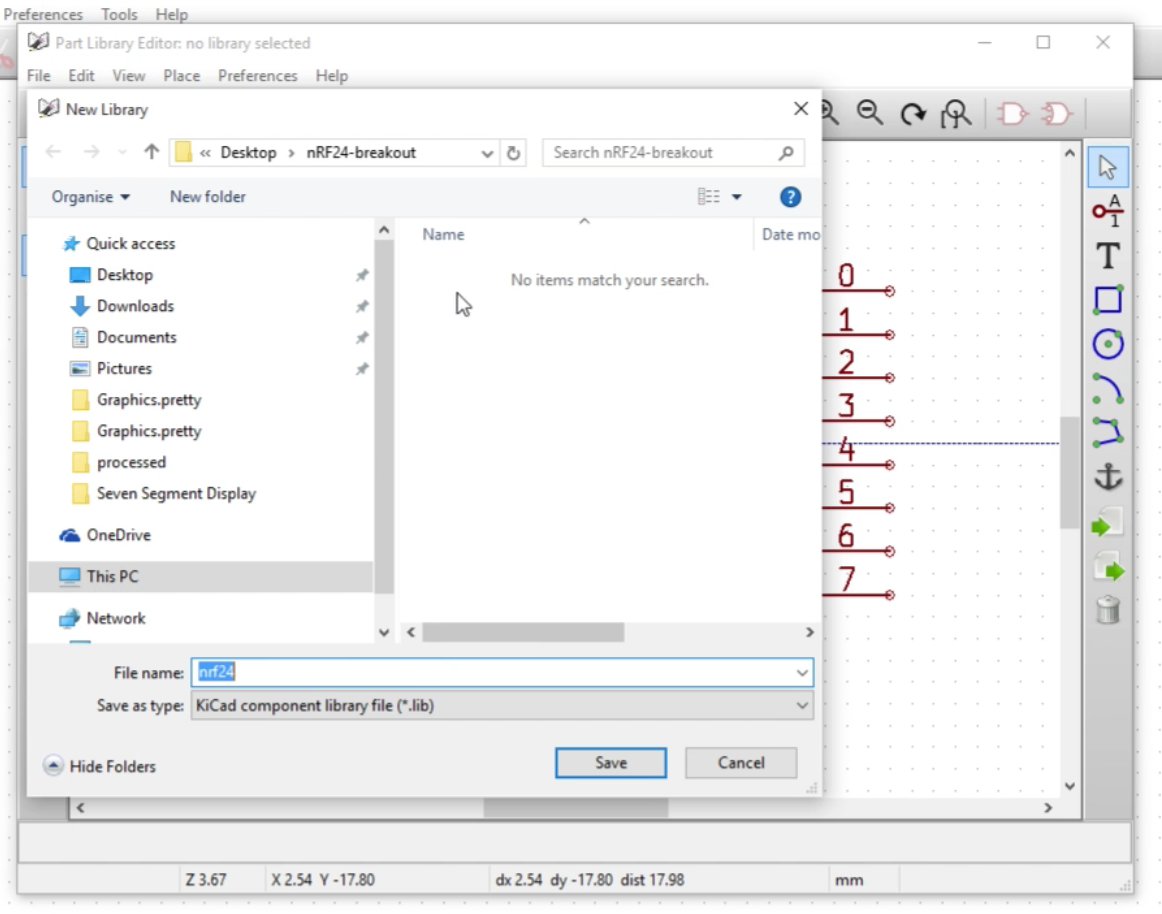This screenshot has height=914, width=1162.
Task: Expand the address path dropdown
Action: tap(487, 153)
